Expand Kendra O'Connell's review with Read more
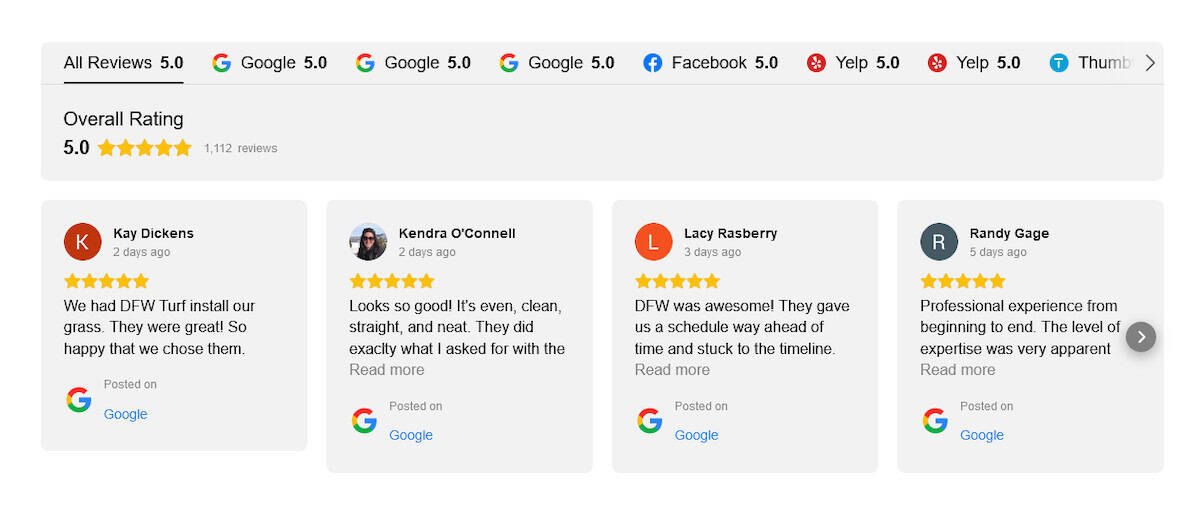 [387, 370]
